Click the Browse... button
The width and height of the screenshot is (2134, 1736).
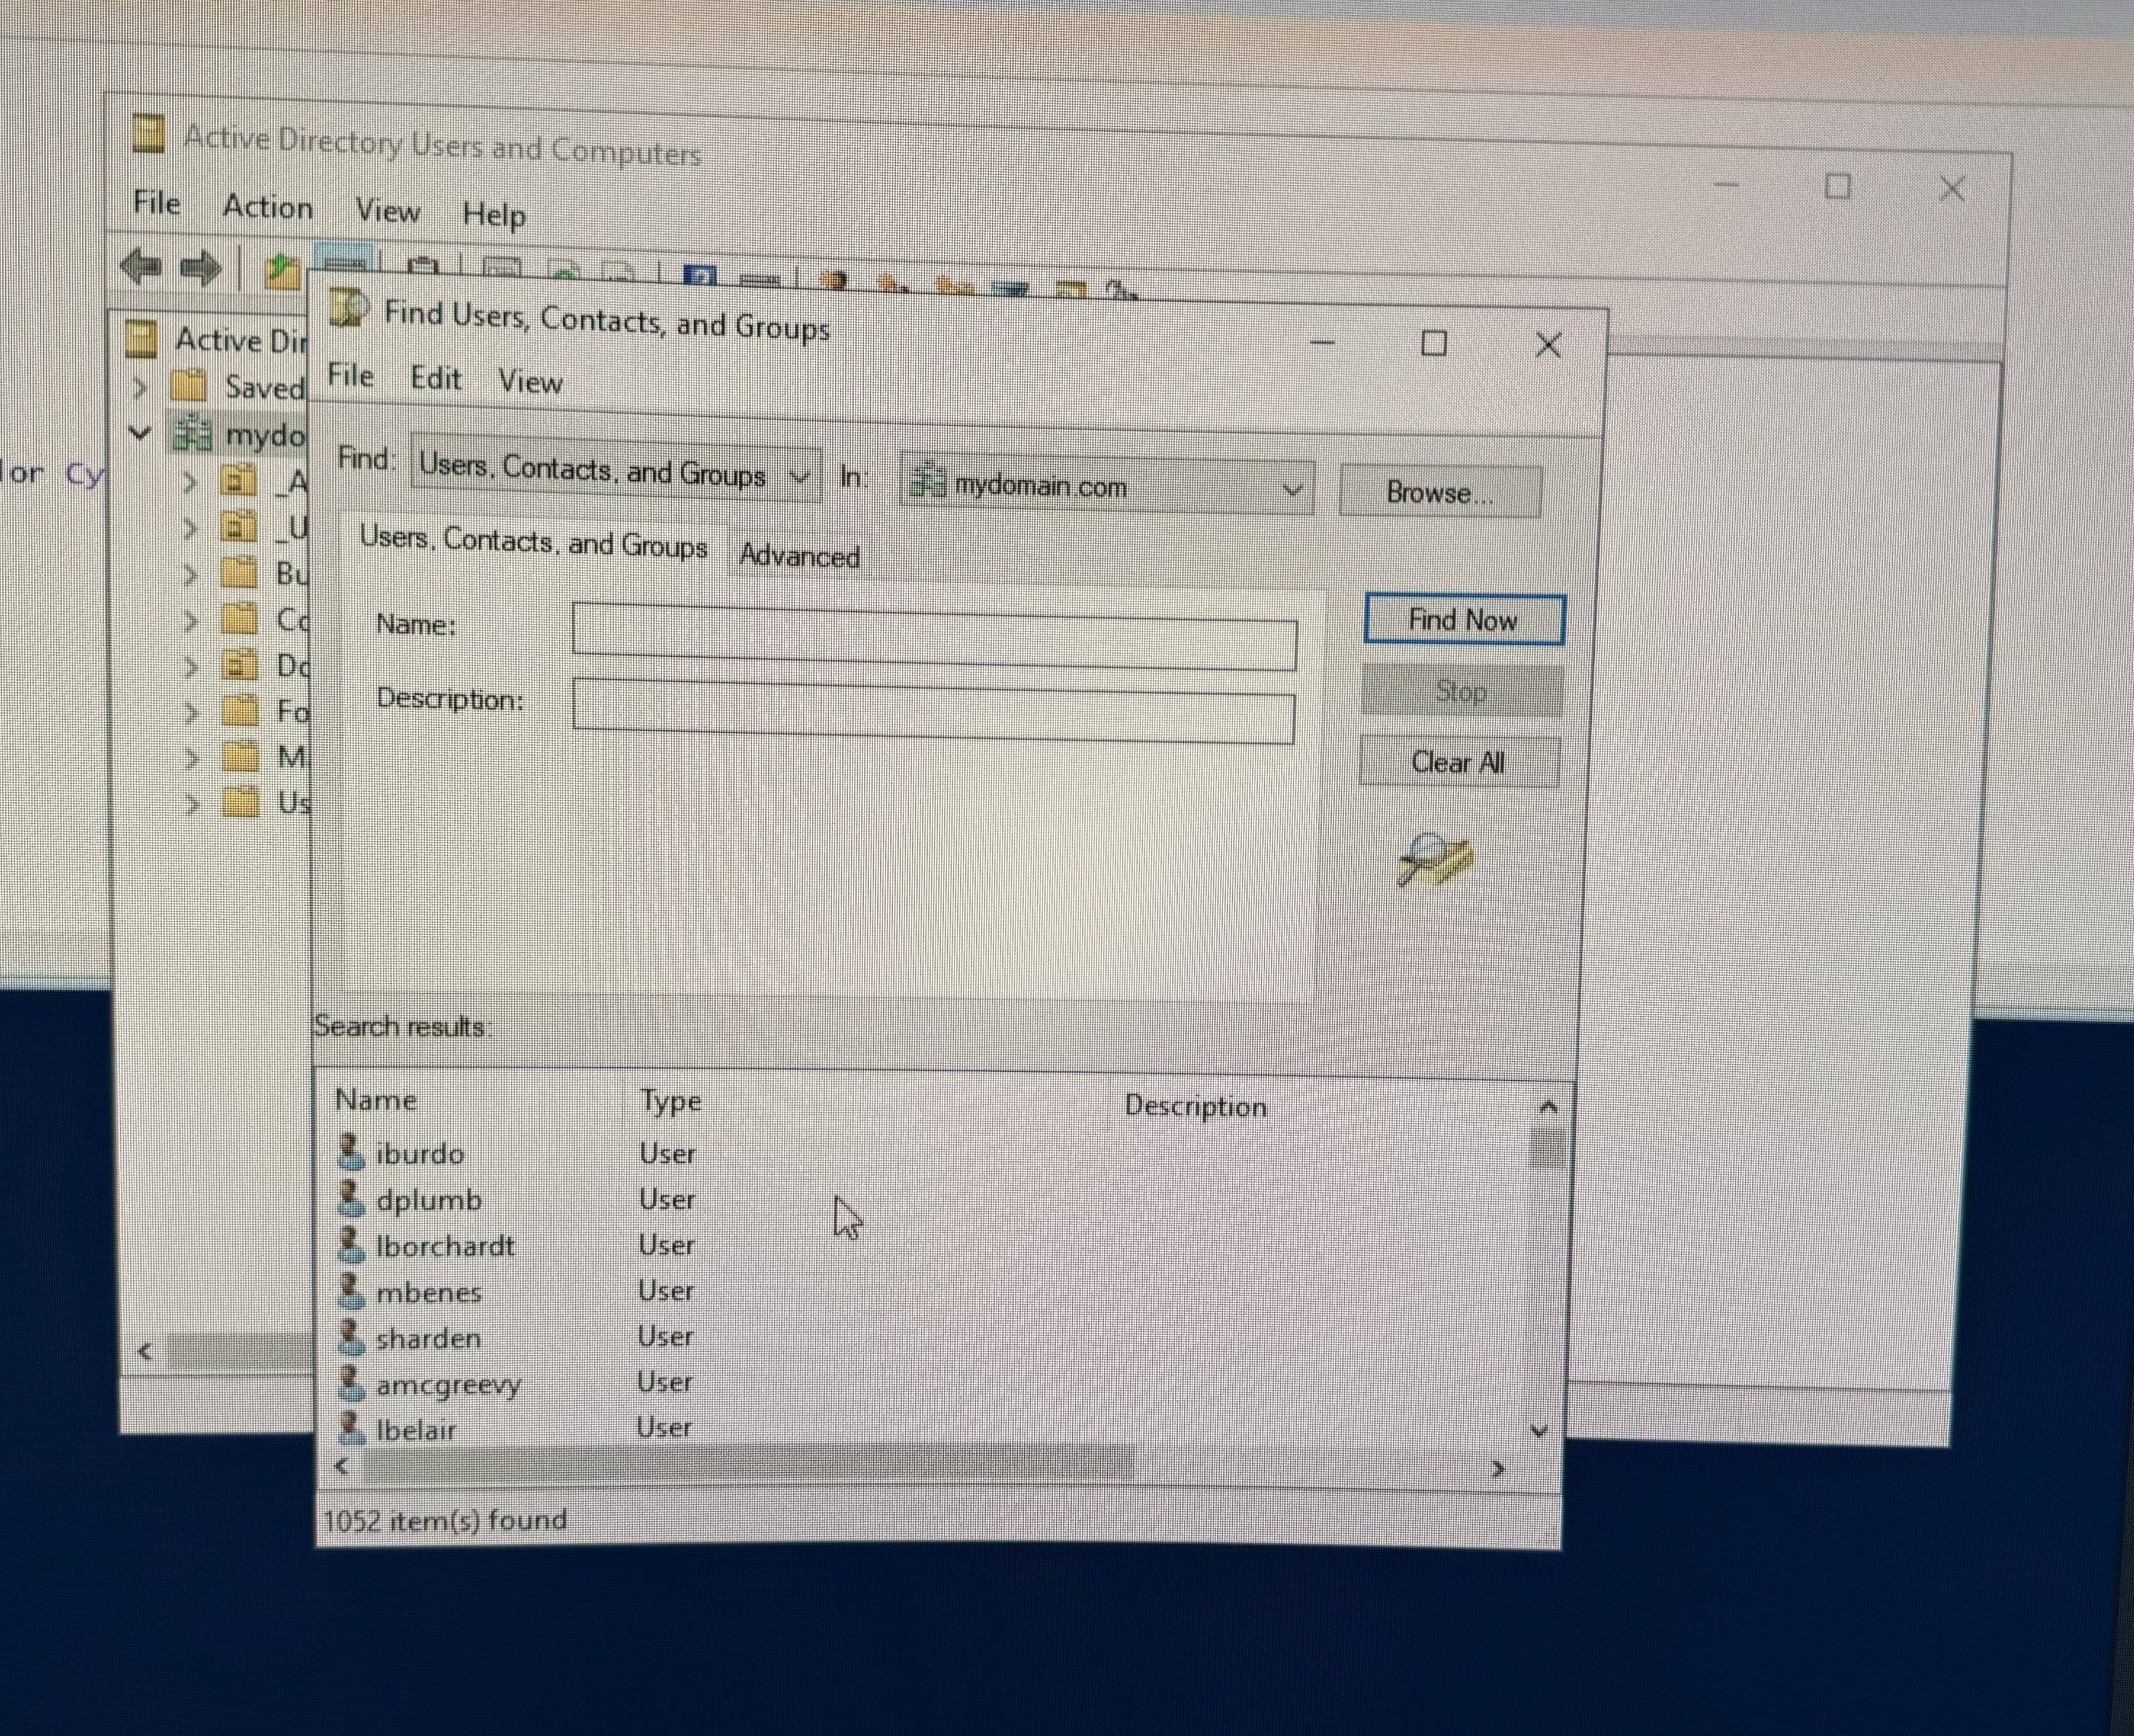(x=1439, y=492)
